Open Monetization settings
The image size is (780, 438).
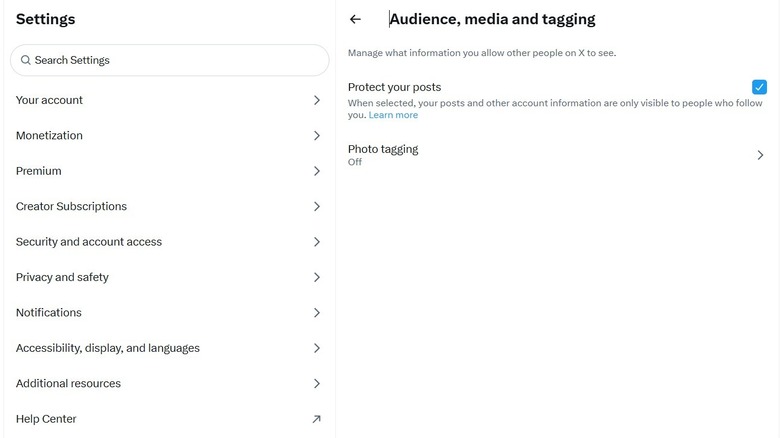coord(50,135)
